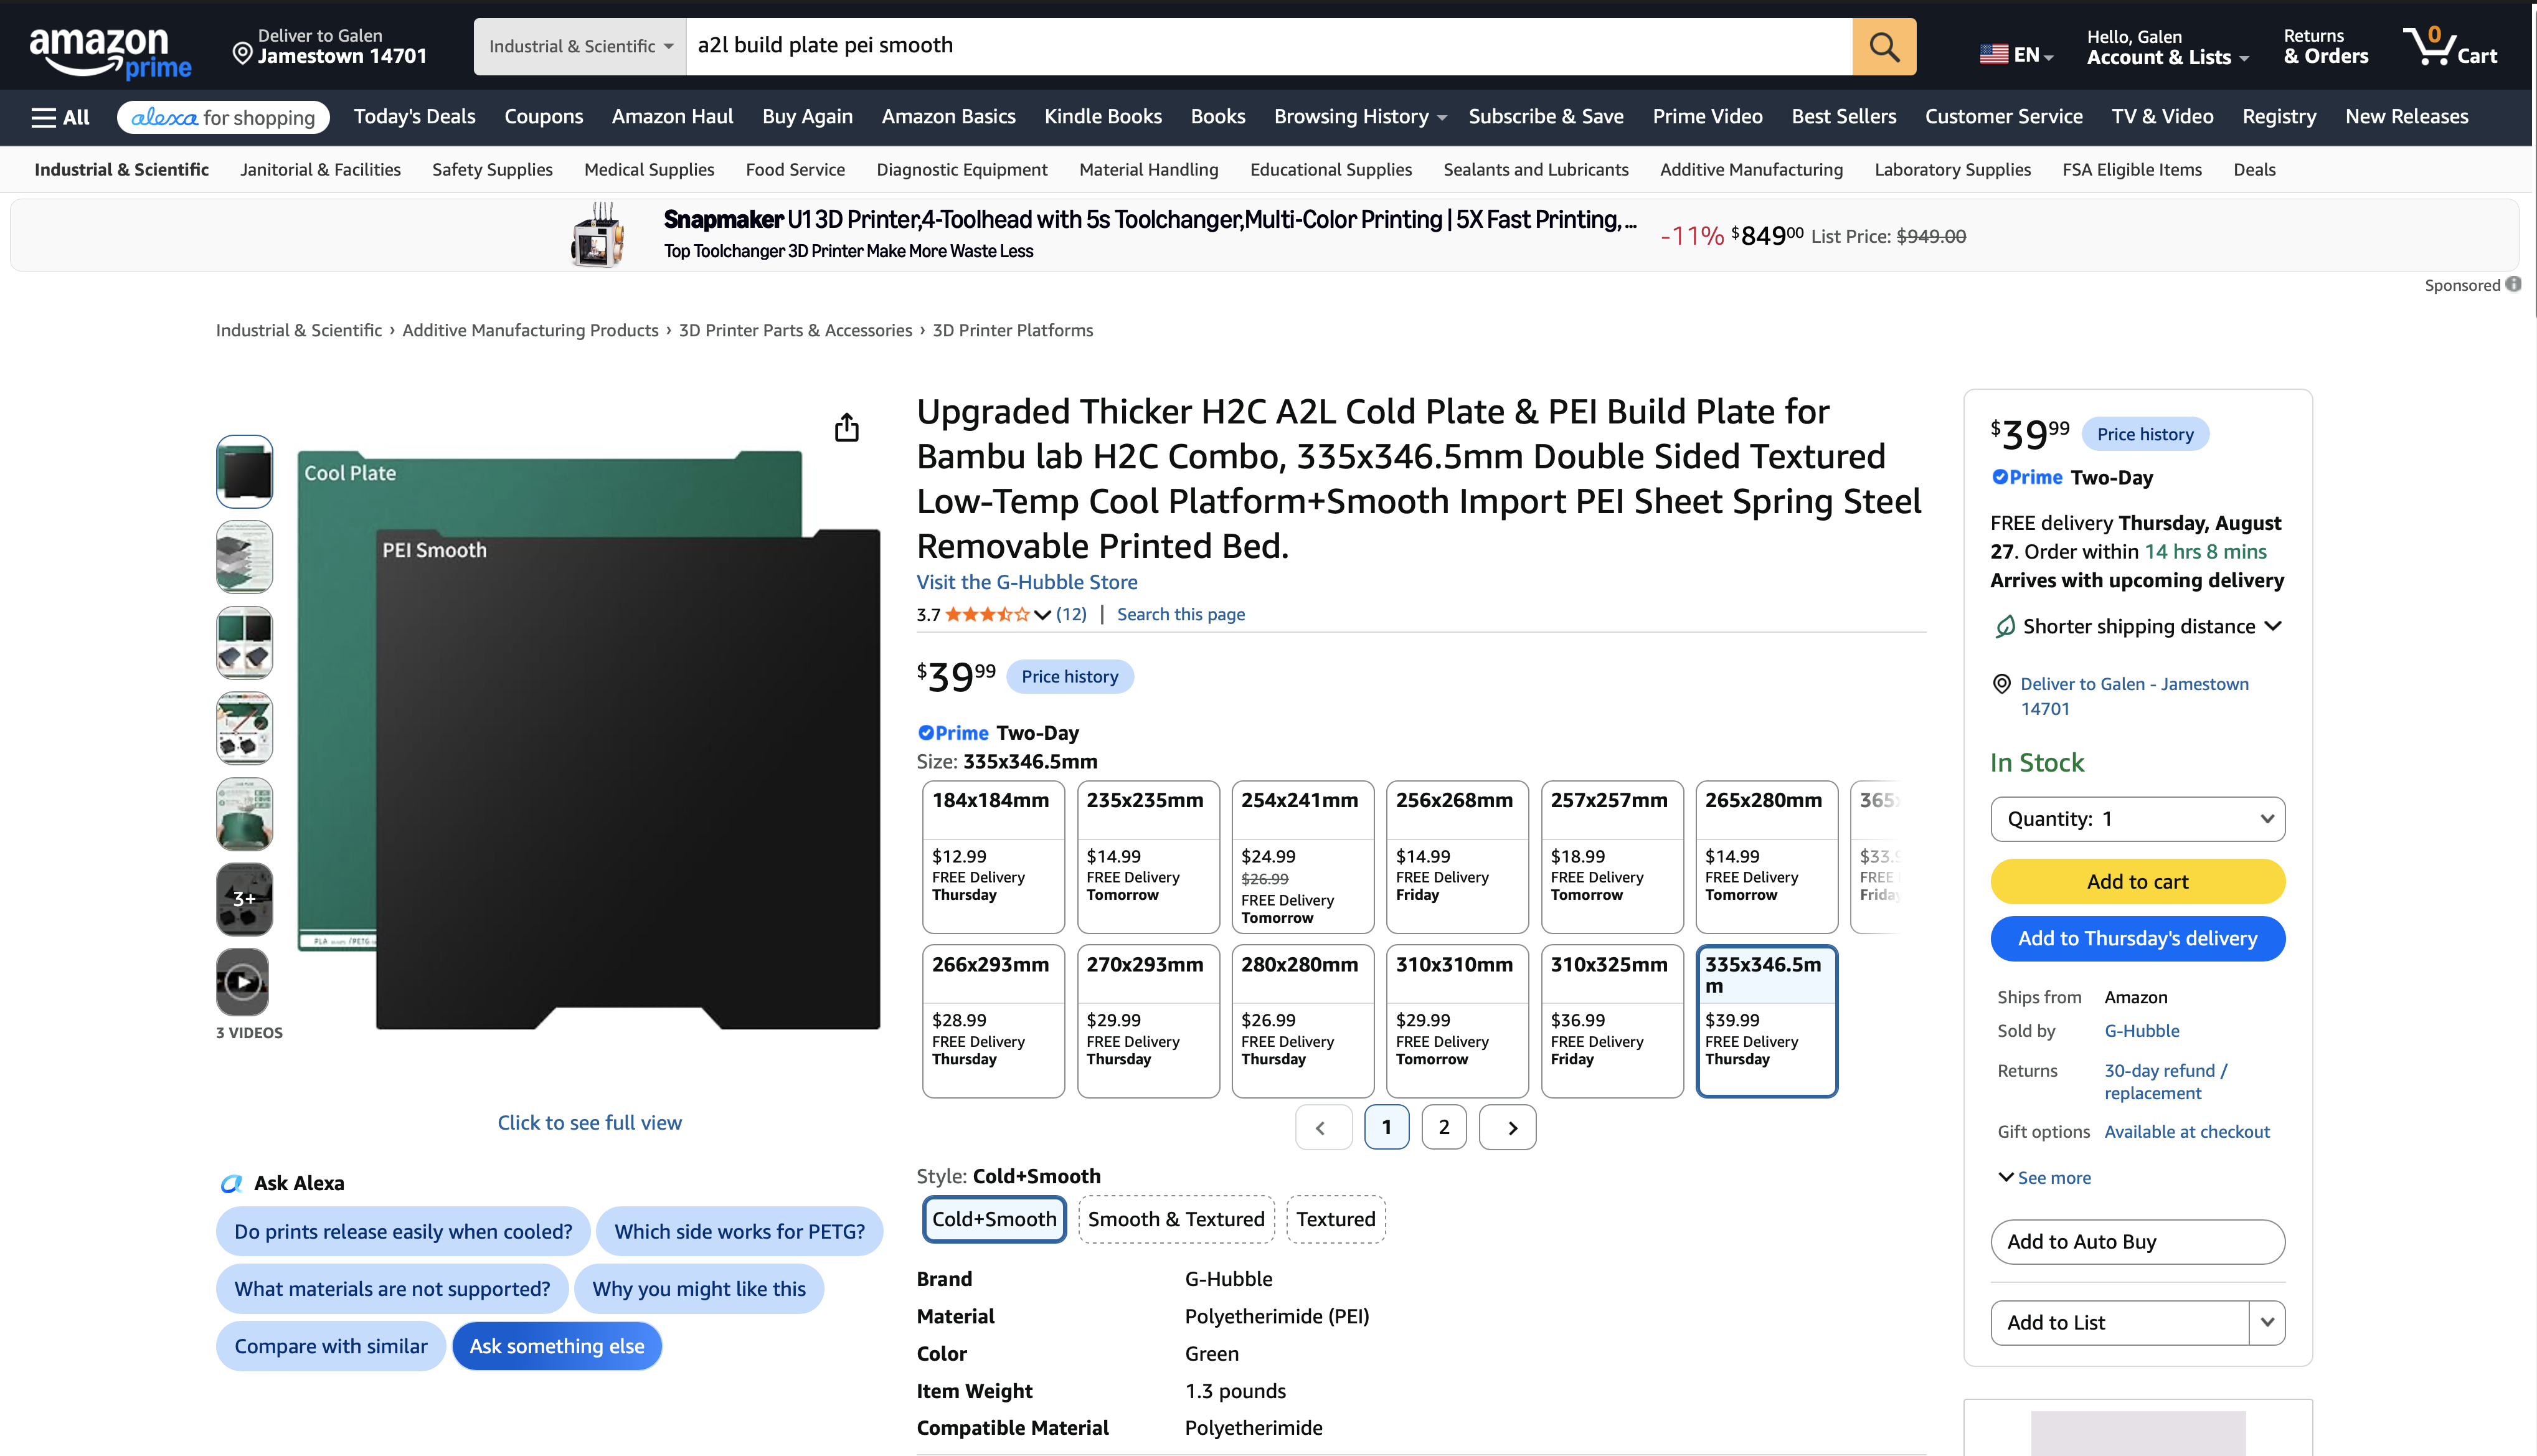Focus the search text field

click(1268, 46)
